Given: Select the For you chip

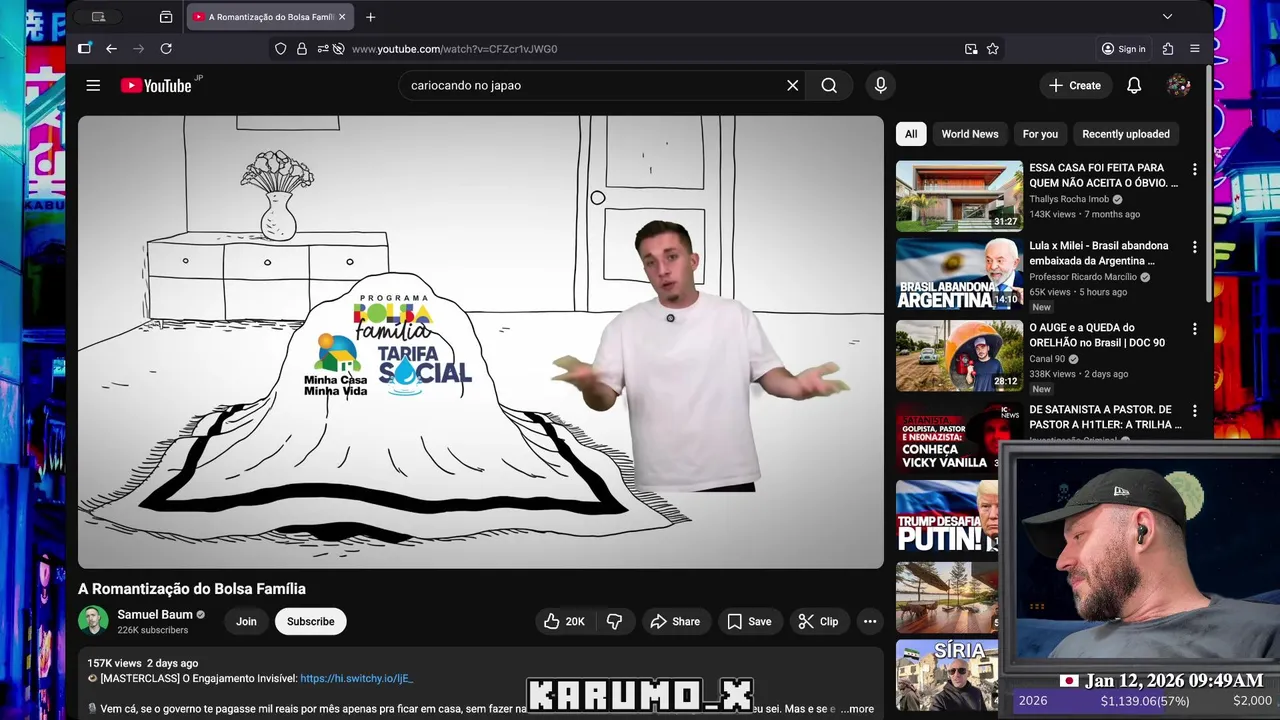Looking at the screenshot, I should pyautogui.click(x=1040, y=134).
